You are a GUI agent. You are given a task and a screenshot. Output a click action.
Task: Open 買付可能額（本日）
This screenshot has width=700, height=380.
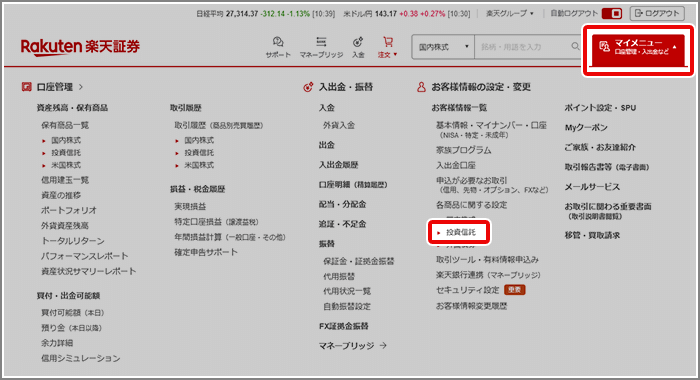(x=73, y=313)
